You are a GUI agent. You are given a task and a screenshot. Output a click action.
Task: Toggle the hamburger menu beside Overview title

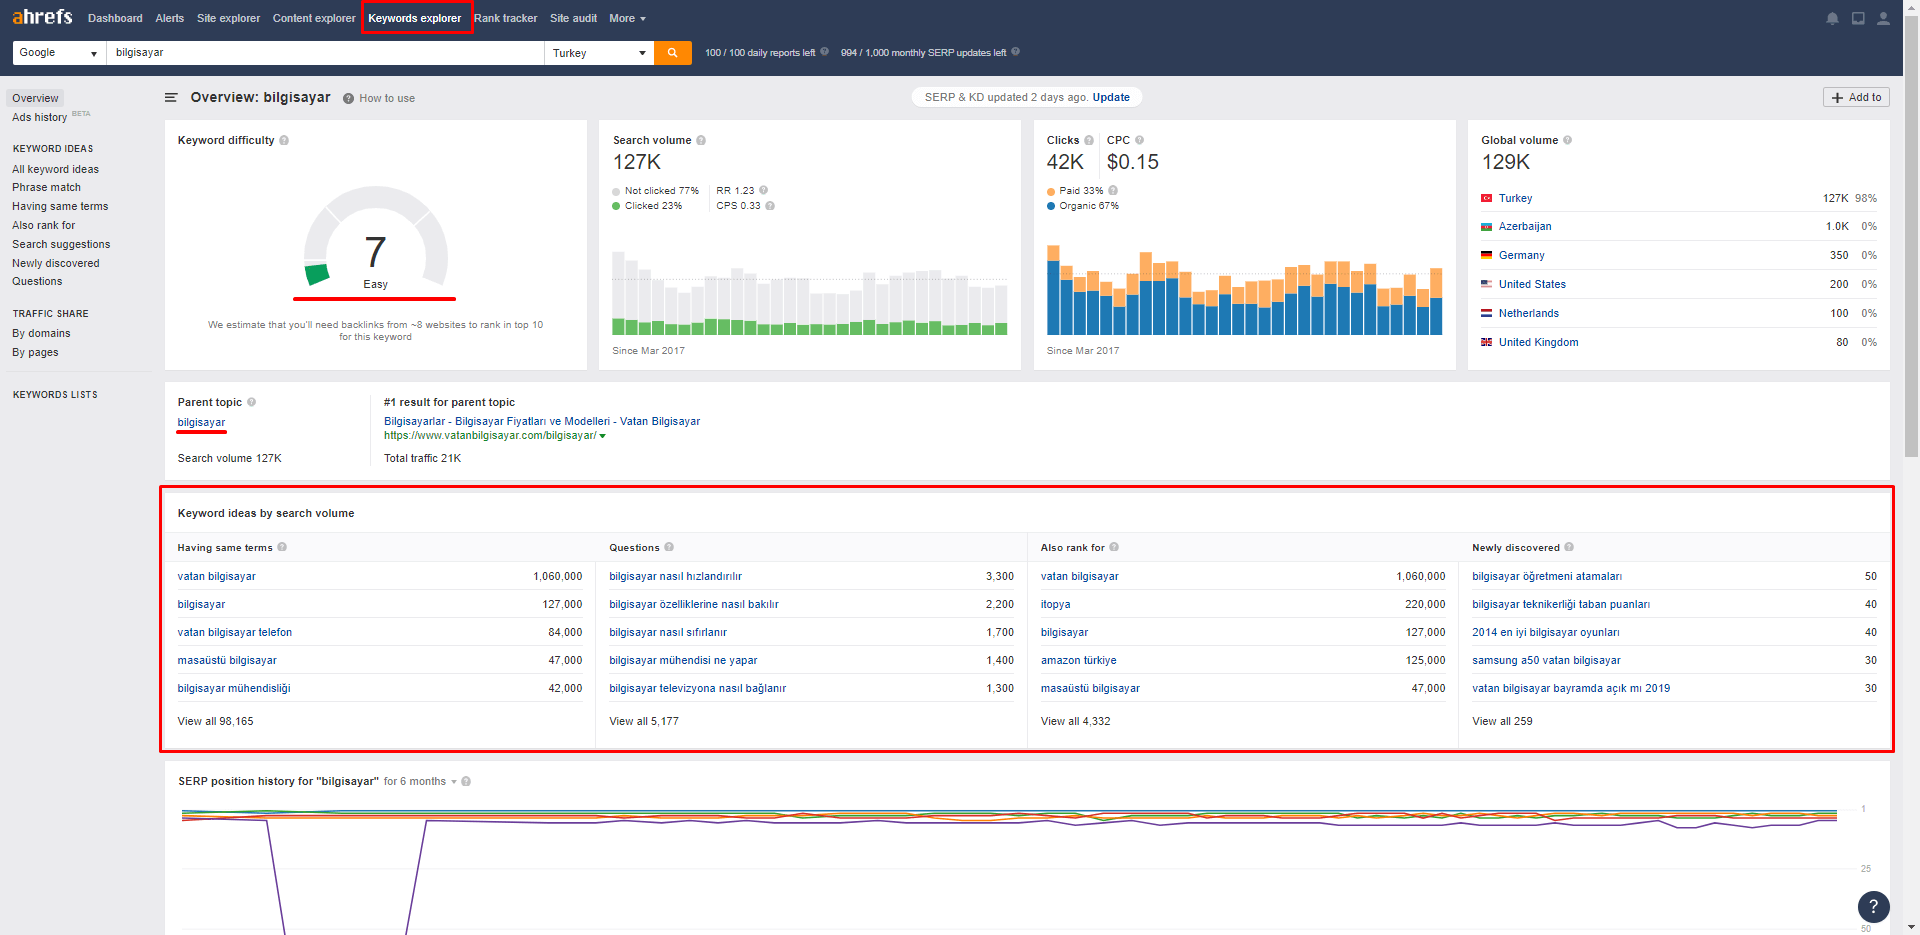click(171, 98)
